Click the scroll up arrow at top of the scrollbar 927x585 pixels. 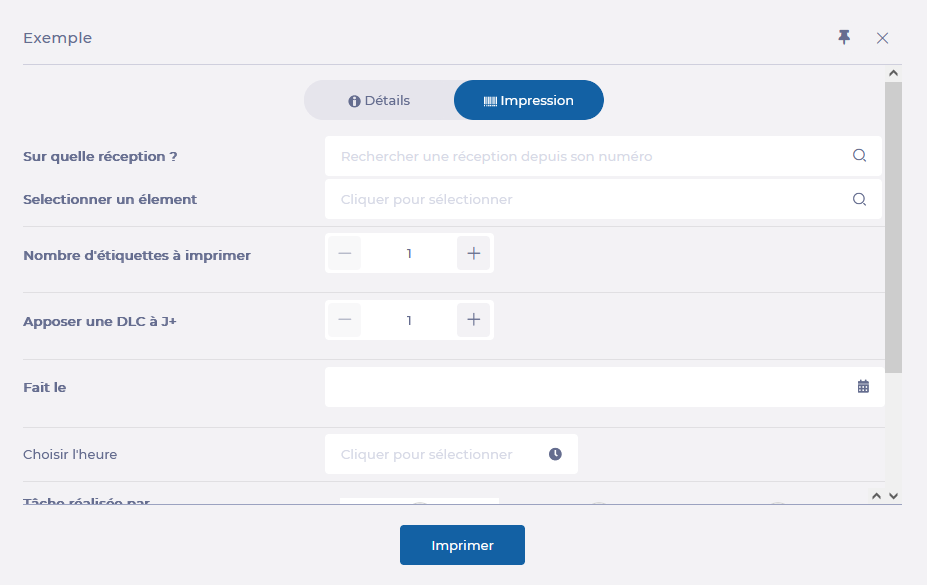(893, 73)
